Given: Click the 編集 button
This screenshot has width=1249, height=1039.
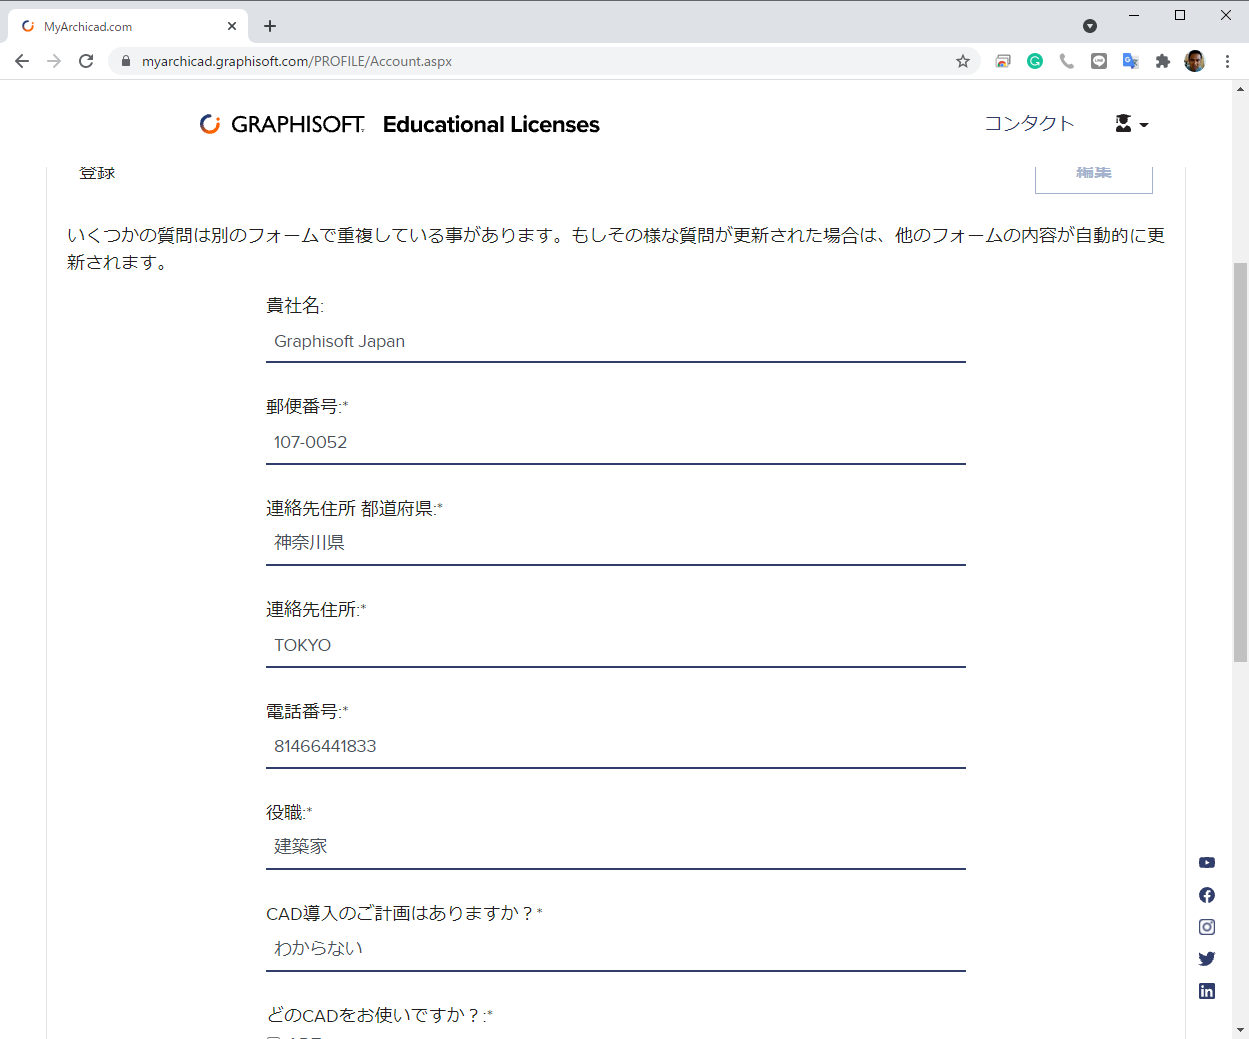Looking at the screenshot, I should tap(1093, 176).
